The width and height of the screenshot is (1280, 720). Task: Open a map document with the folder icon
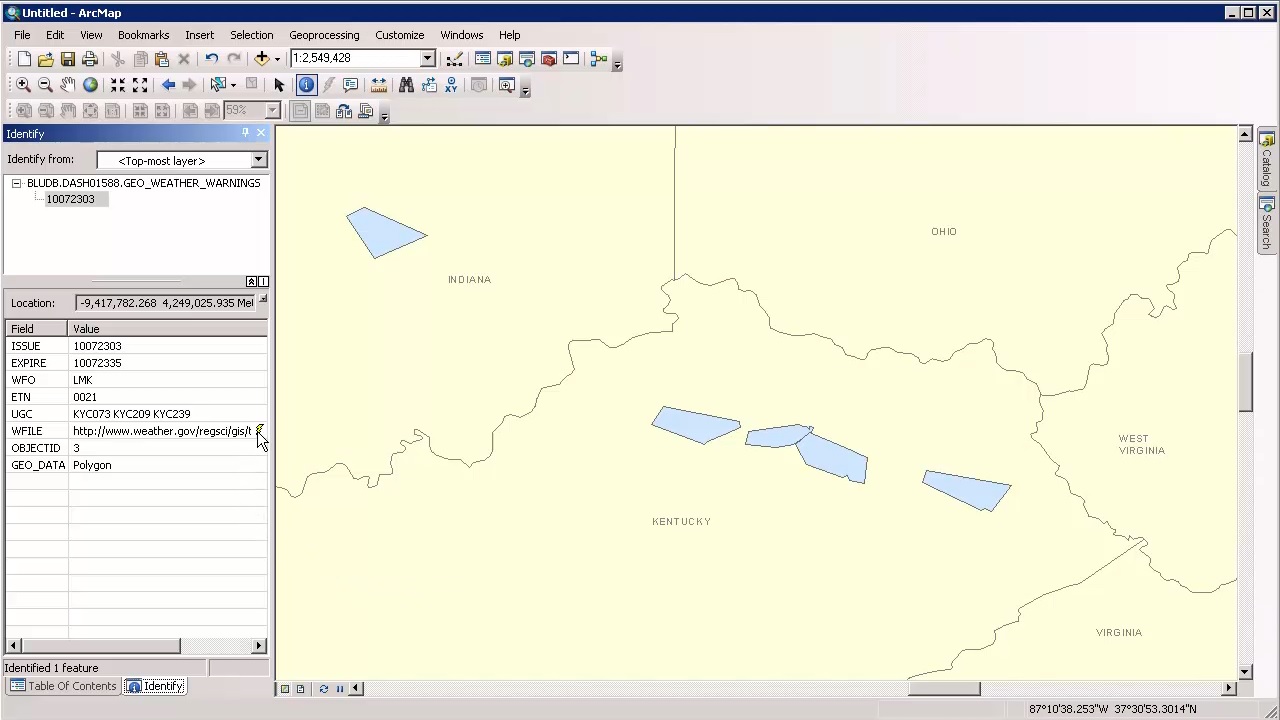(x=46, y=59)
